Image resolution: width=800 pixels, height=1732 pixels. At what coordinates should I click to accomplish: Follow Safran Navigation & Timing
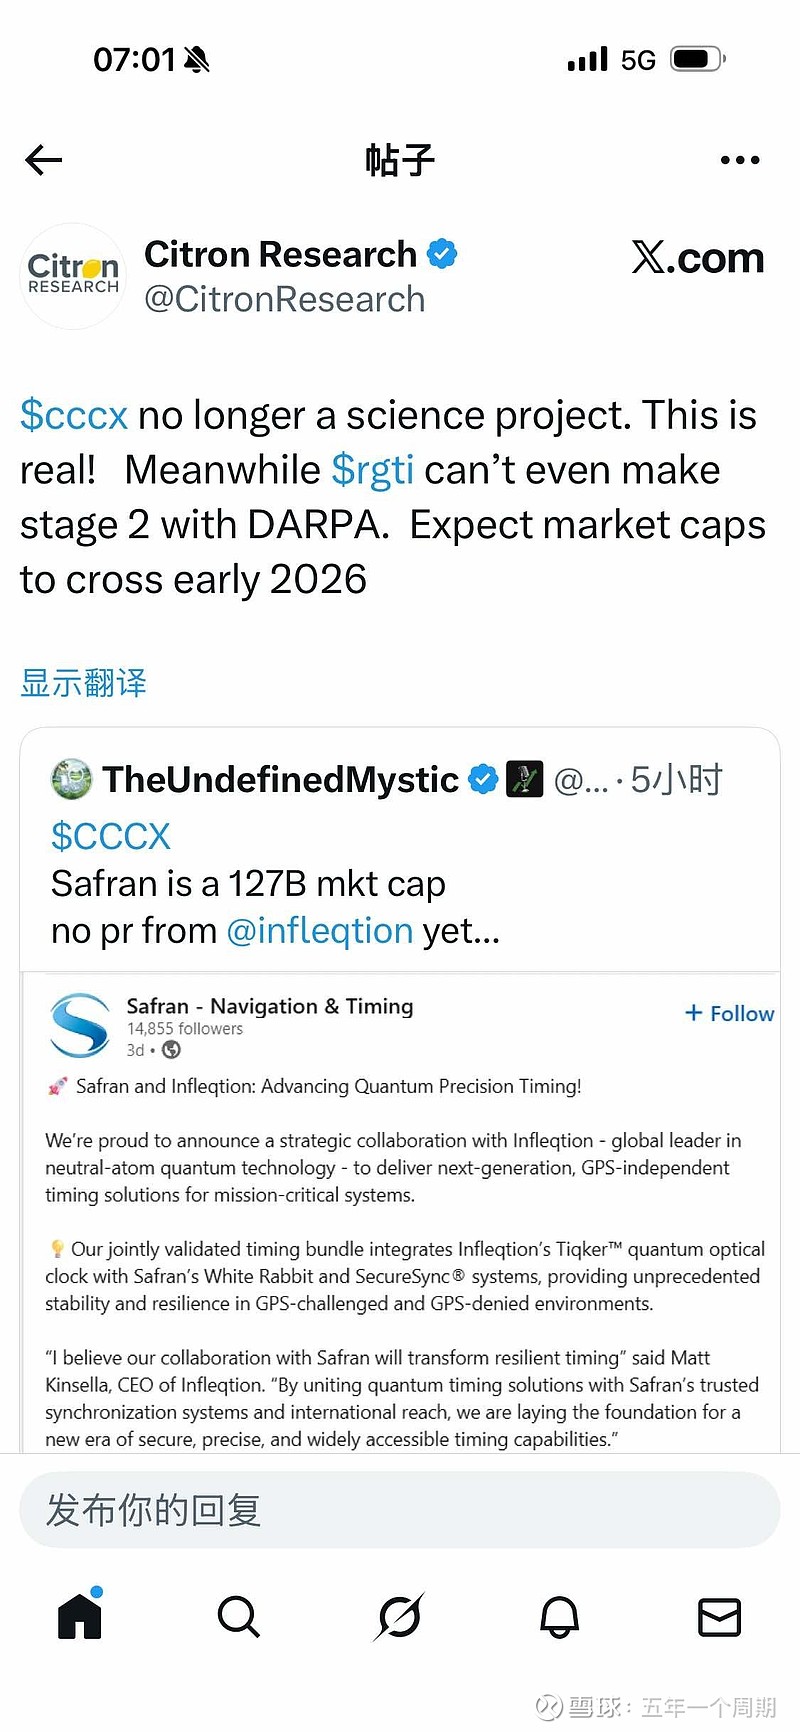pos(730,1014)
